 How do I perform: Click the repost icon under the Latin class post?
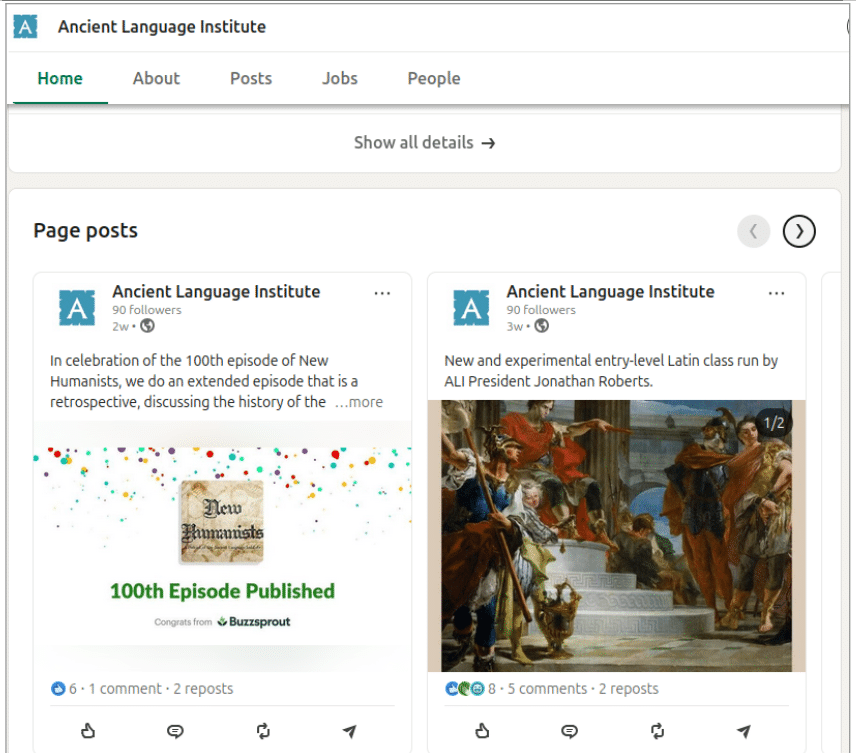pyautogui.click(x=657, y=731)
